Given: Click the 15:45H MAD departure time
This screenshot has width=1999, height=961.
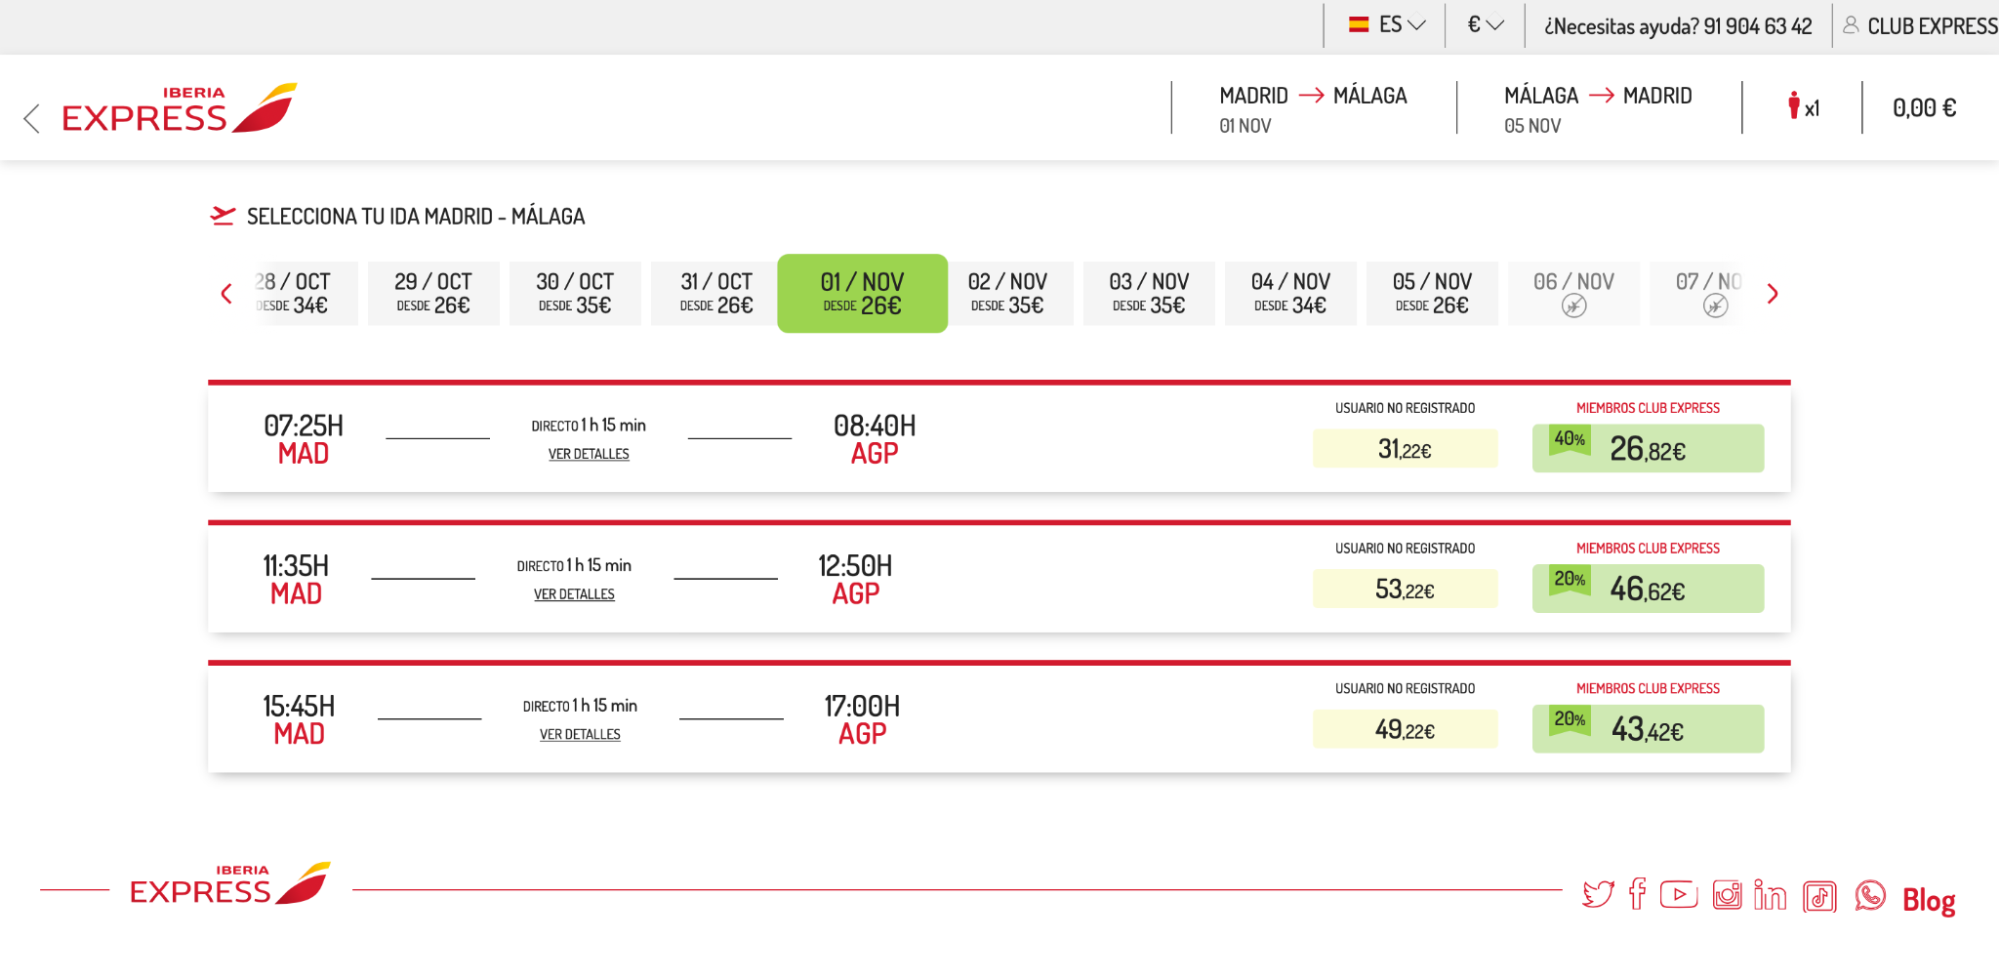Looking at the screenshot, I should [x=299, y=719].
